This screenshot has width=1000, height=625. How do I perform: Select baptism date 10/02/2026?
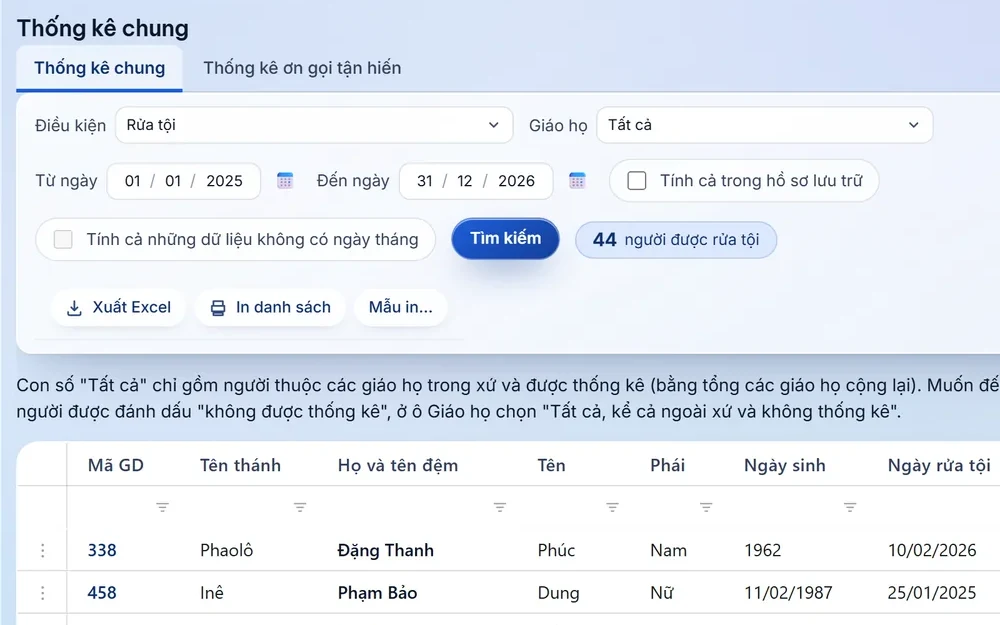932,550
